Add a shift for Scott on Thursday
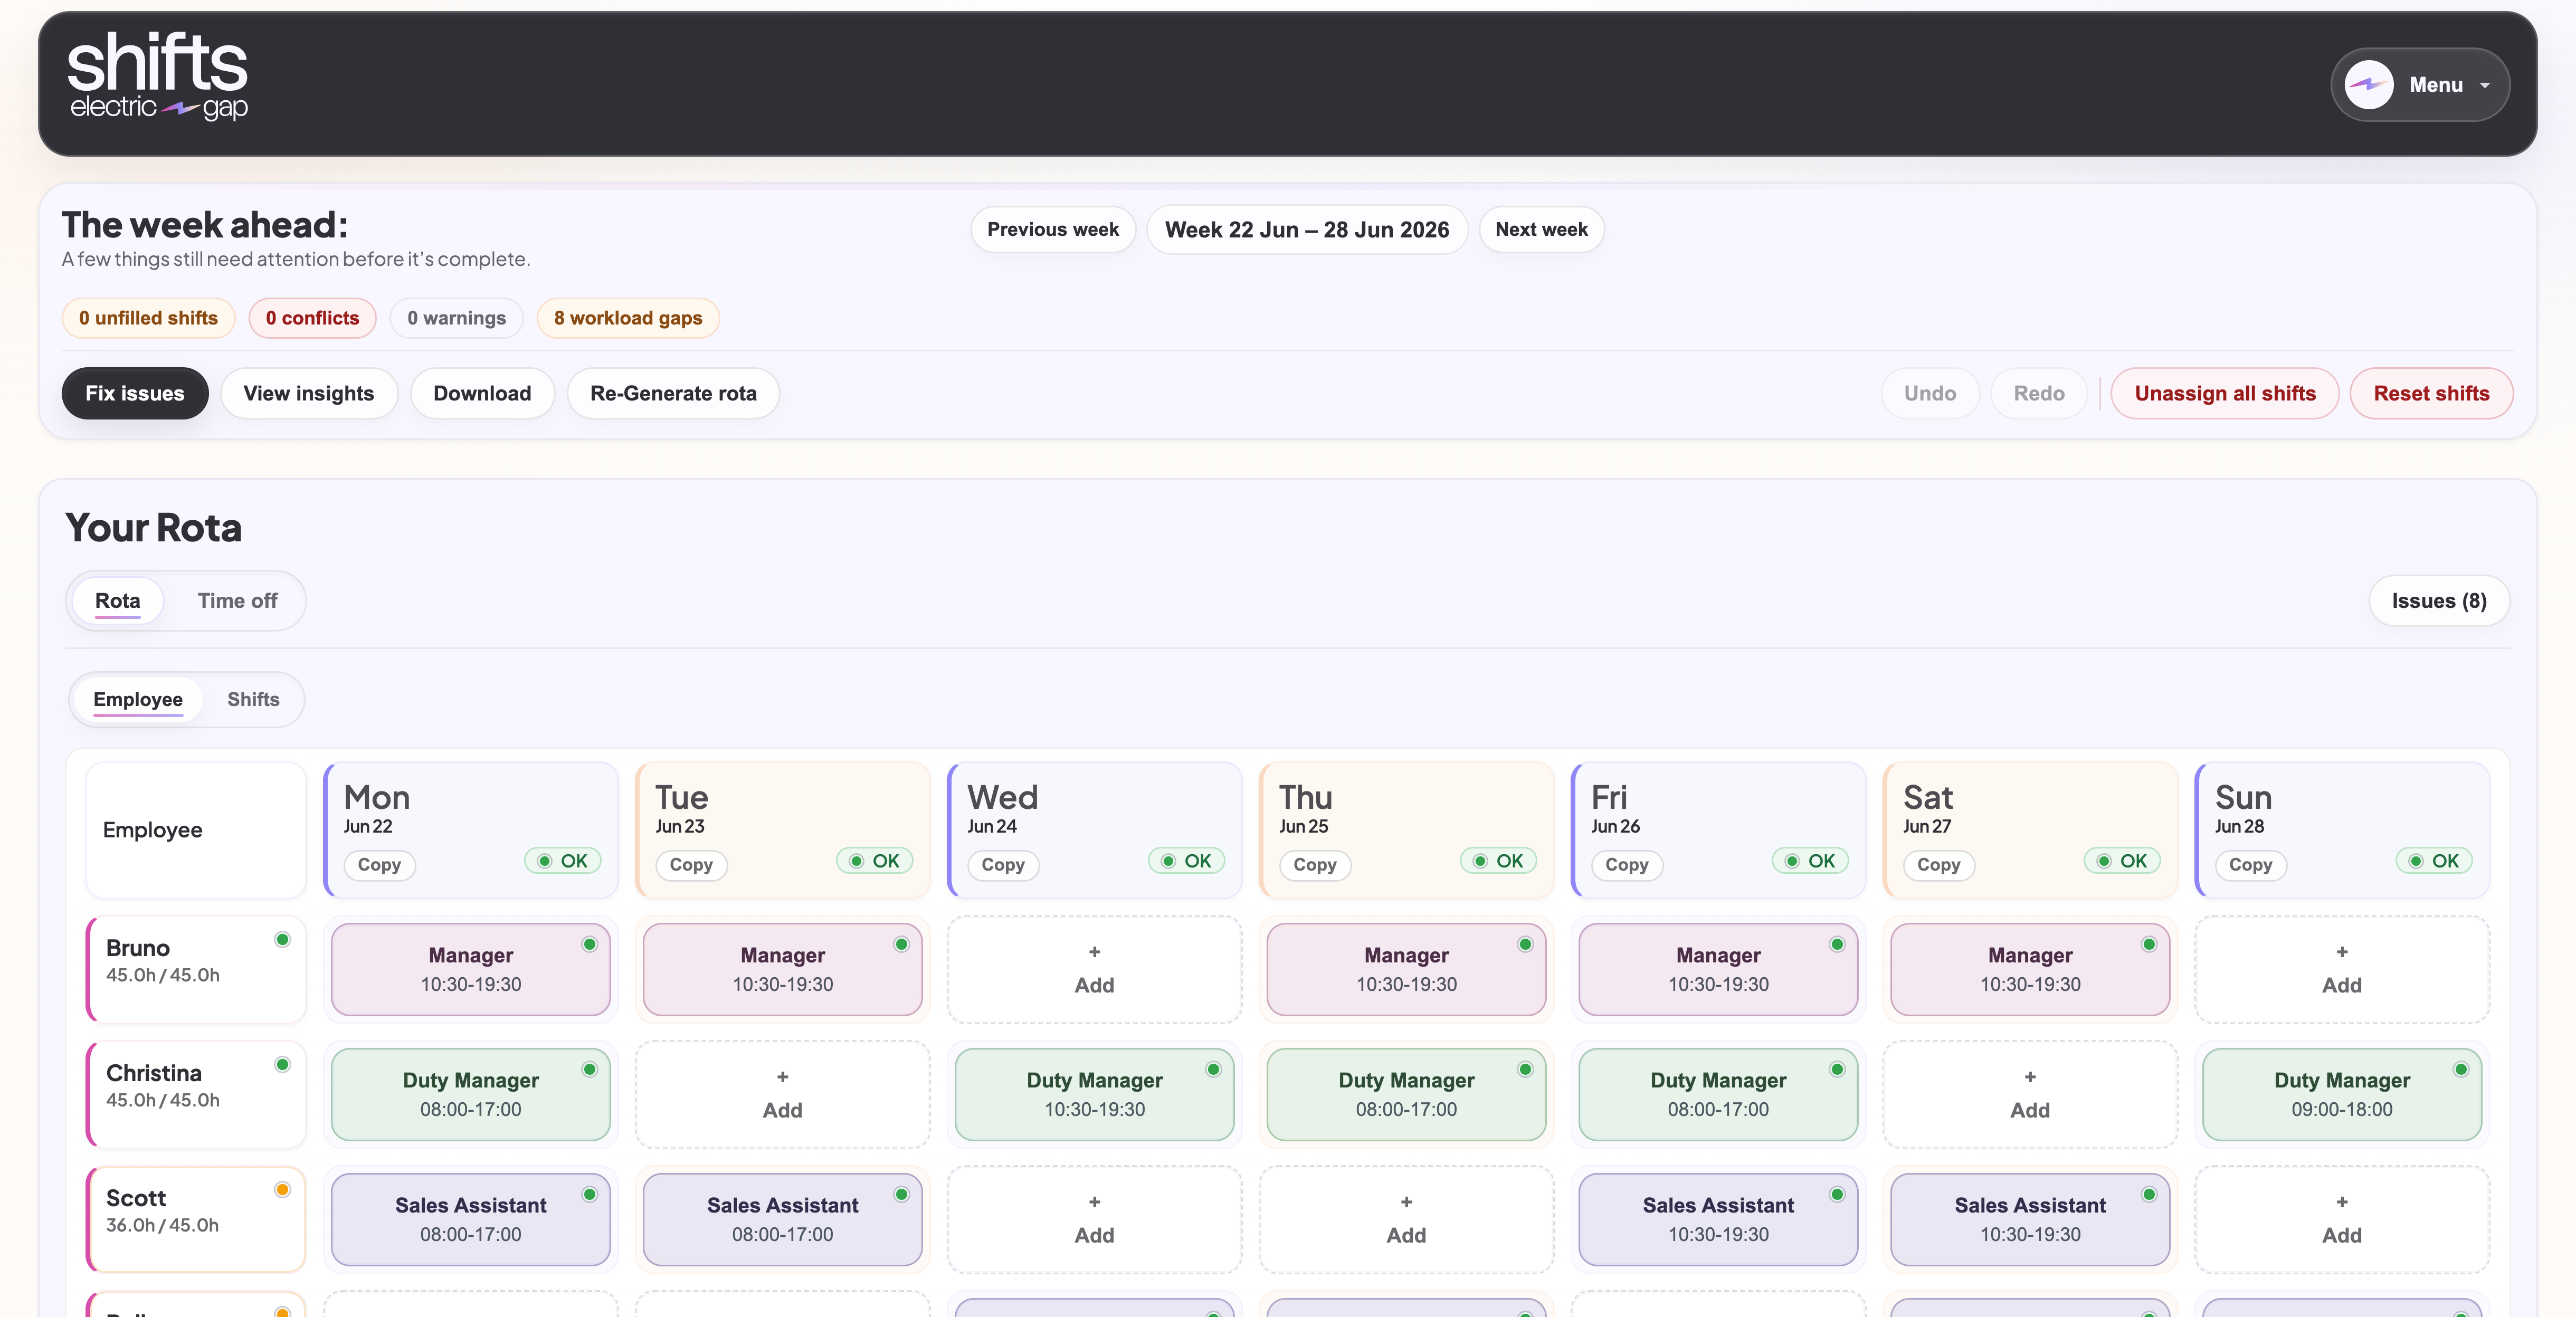Screen dimensions: 2576x1317 coord(1407,1219)
